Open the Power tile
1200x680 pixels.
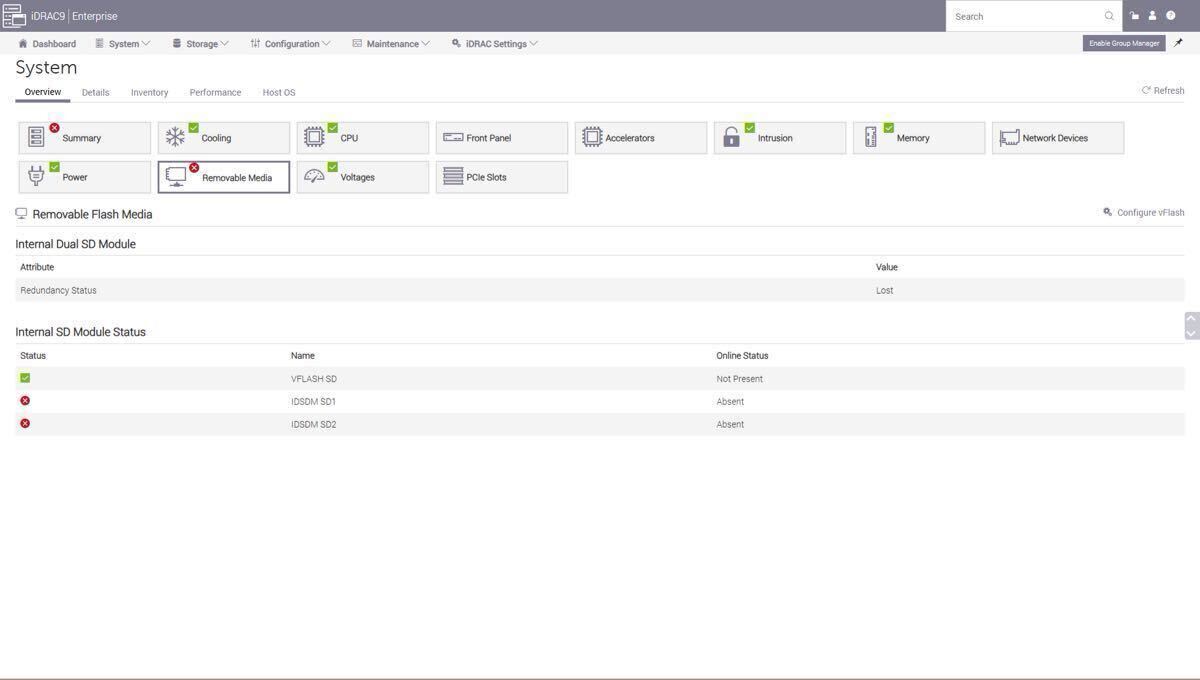(x=85, y=177)
